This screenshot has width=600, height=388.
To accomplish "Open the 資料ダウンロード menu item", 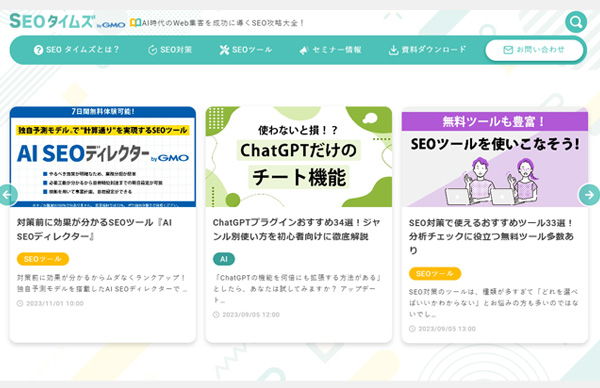I will (427, 50).
